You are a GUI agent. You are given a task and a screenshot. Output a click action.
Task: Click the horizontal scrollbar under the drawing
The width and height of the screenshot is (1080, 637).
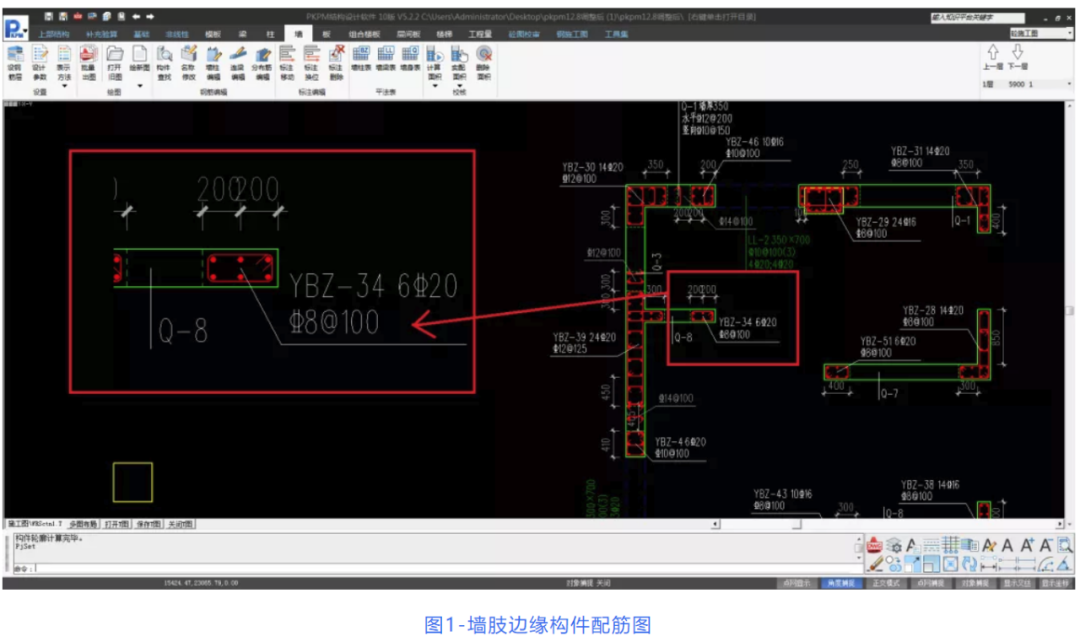point(888,524)
